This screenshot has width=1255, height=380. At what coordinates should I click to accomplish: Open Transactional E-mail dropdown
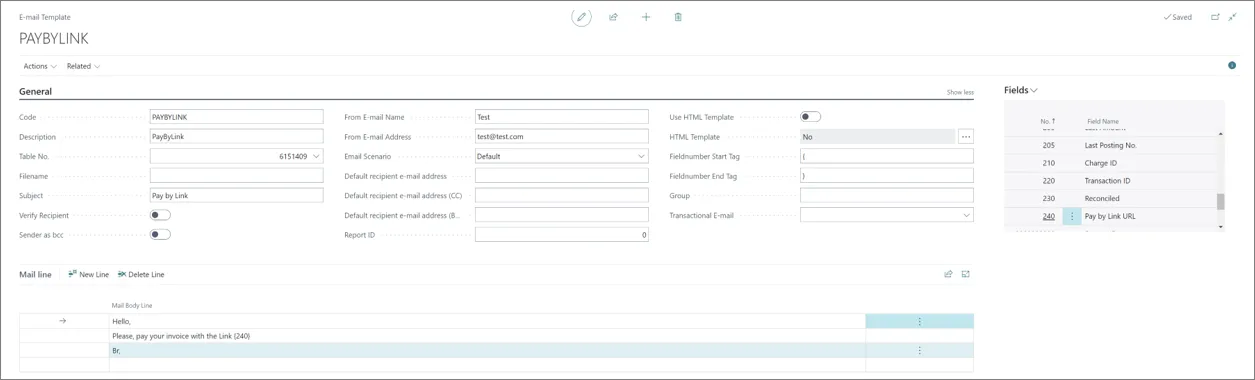click(x=966, y=215)
